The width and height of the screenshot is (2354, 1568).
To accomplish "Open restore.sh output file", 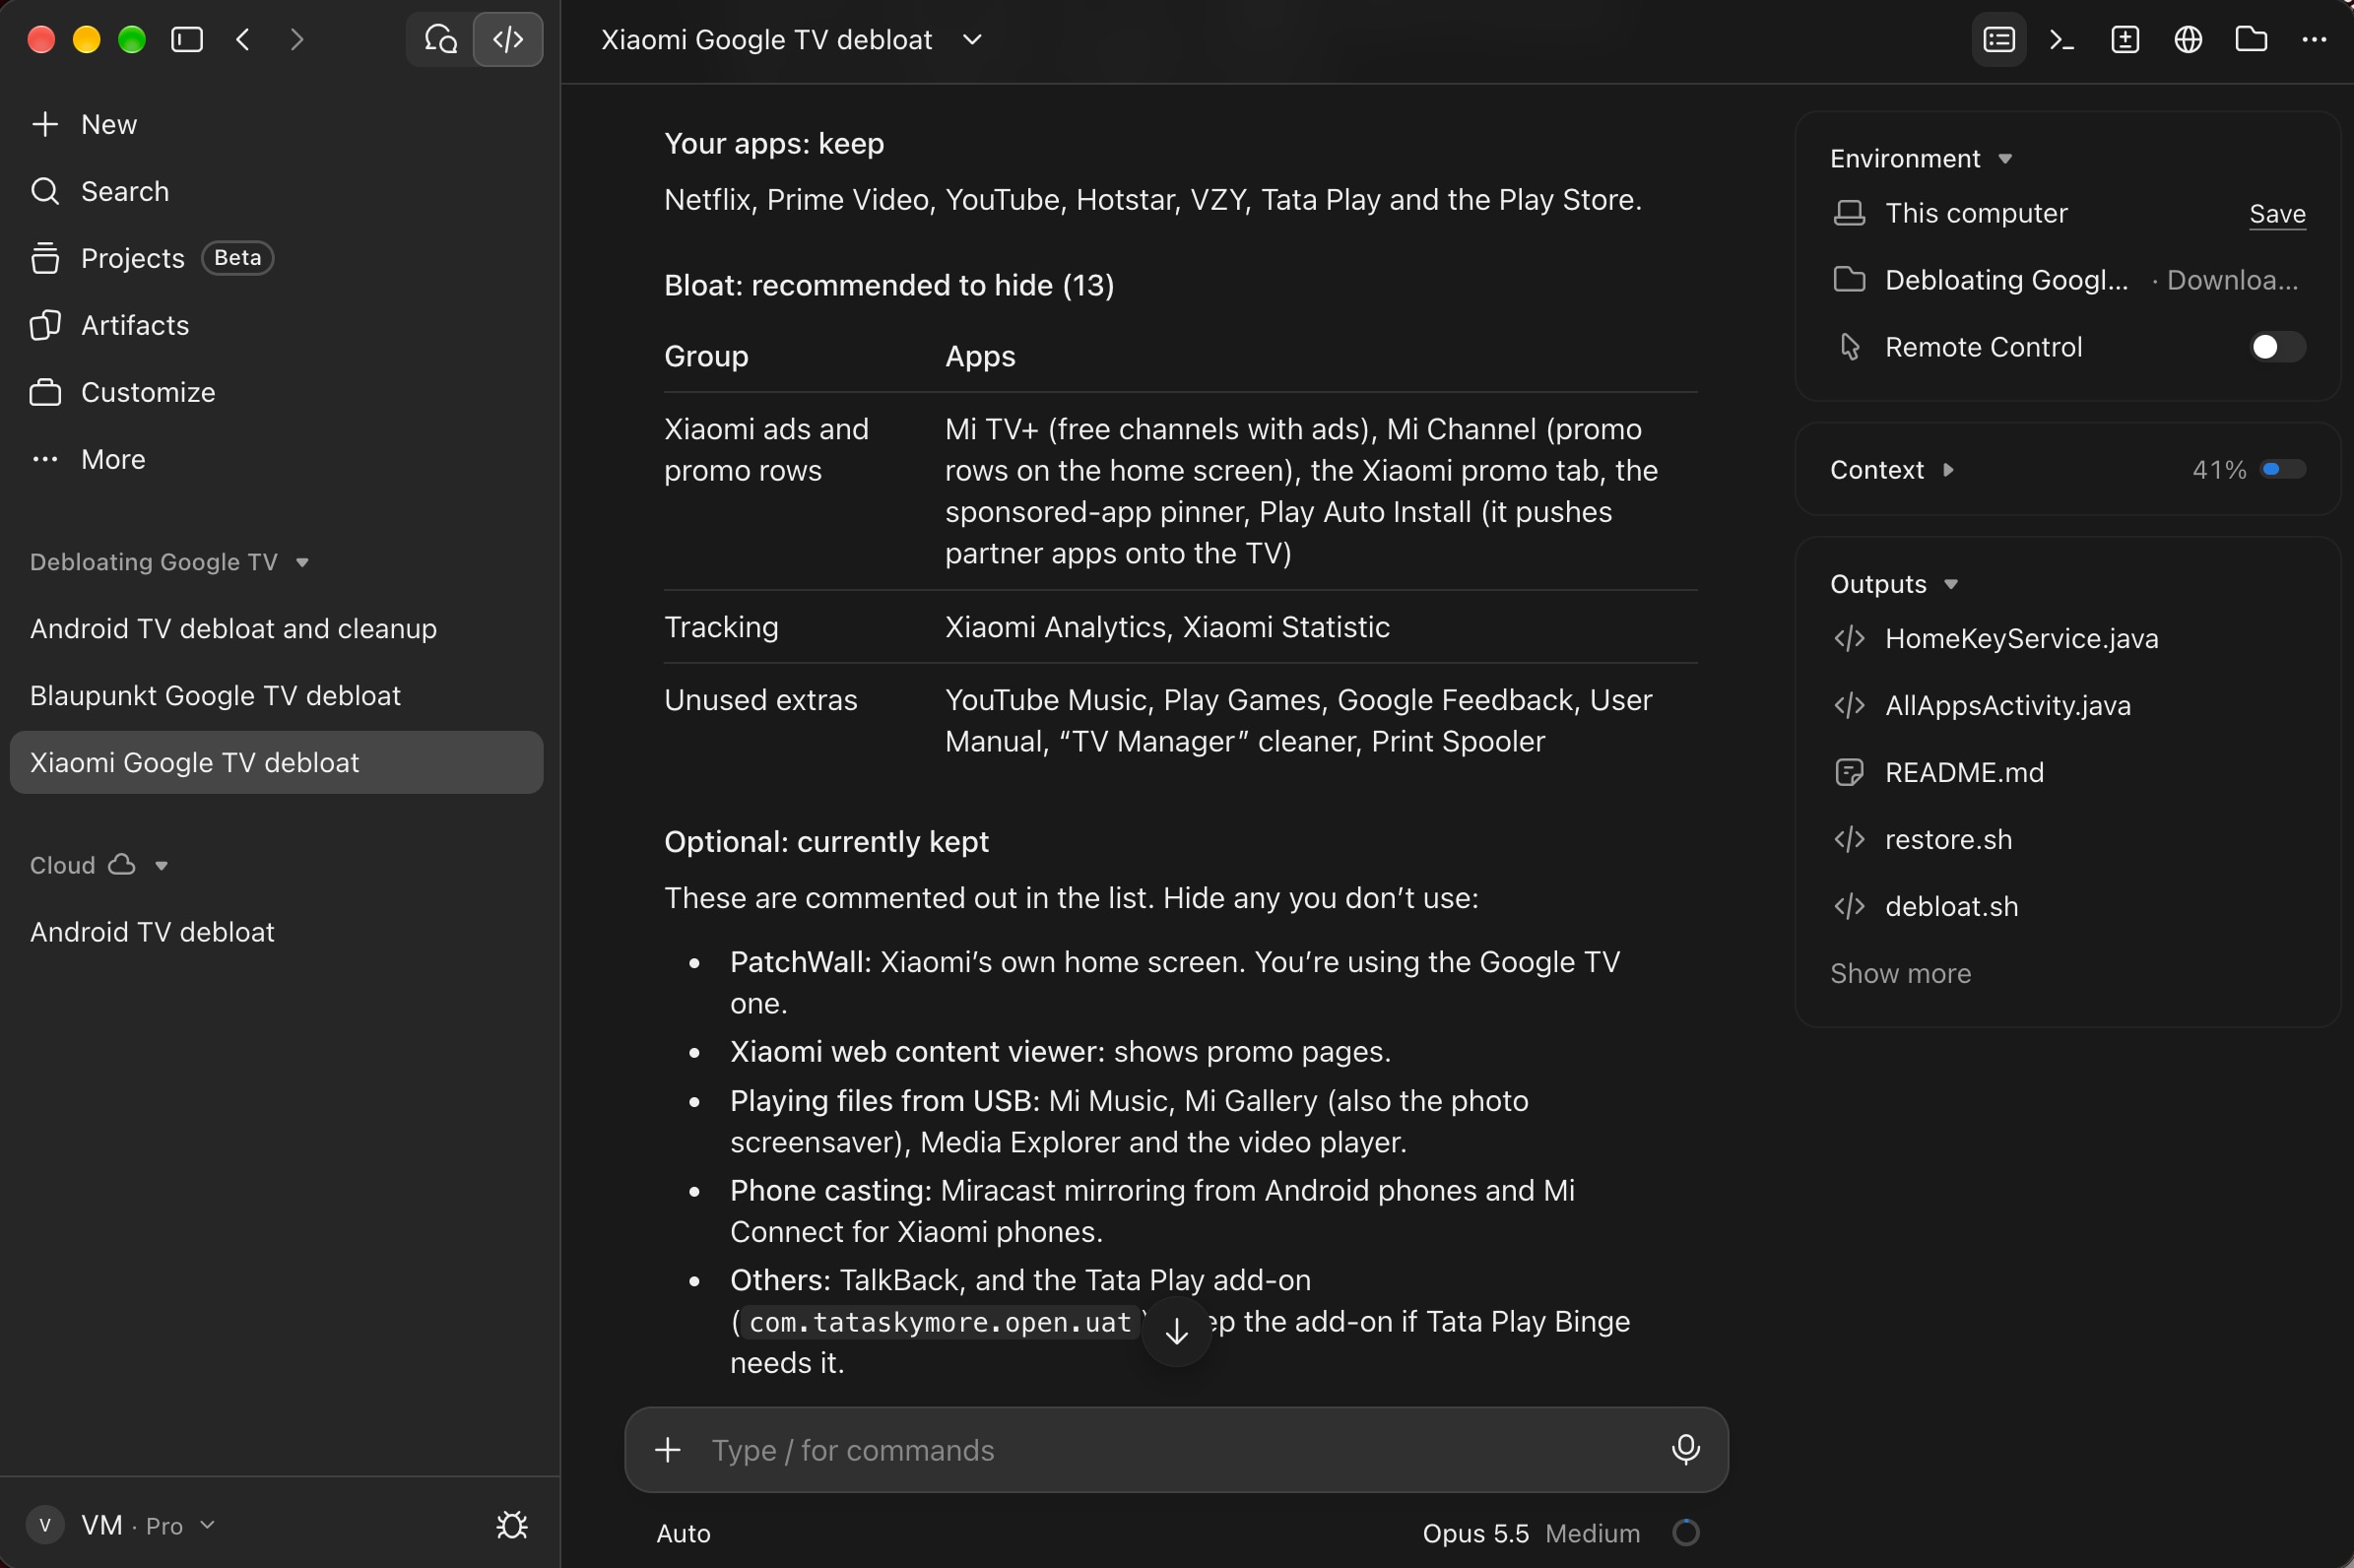I will click(1948, 839).
